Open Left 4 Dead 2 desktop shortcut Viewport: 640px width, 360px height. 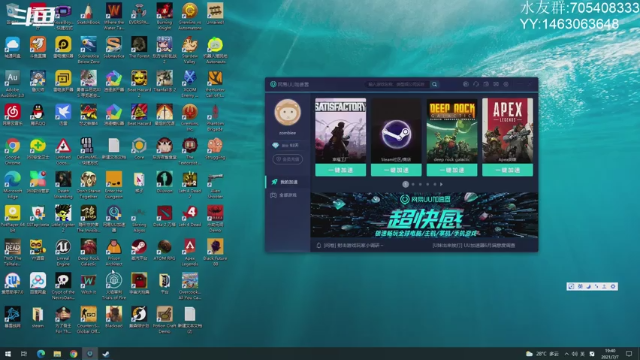pyautogui.click(x=189, y=185)
